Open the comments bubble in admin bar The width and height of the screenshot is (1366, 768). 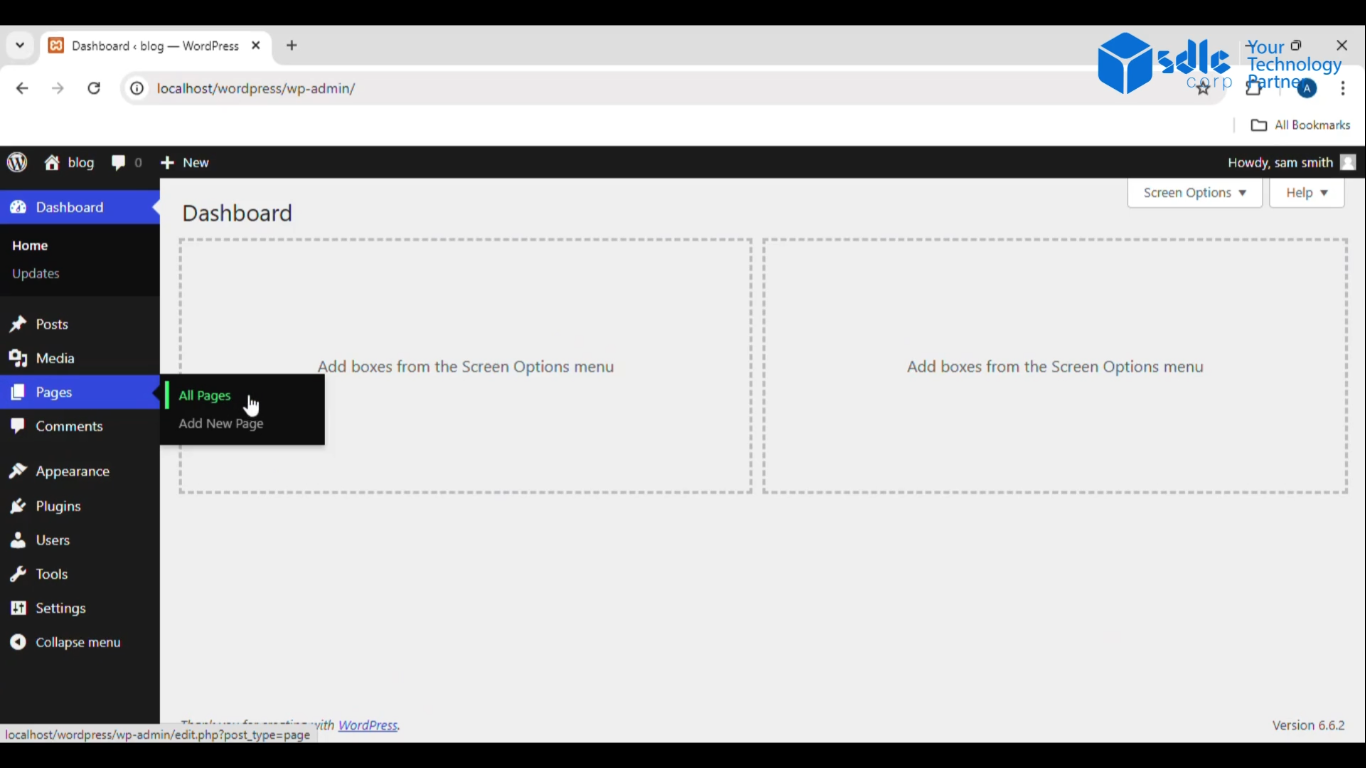tap(119, 162)
